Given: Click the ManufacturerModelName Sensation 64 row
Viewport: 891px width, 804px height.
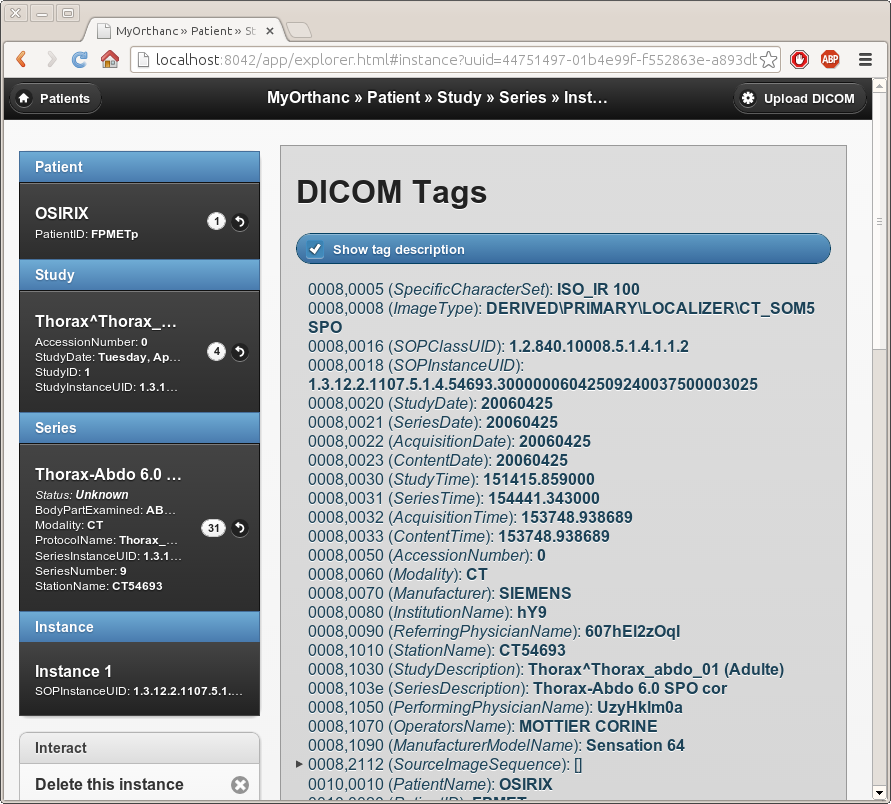Looking at the screenshot, I should [x=496, y=745].
